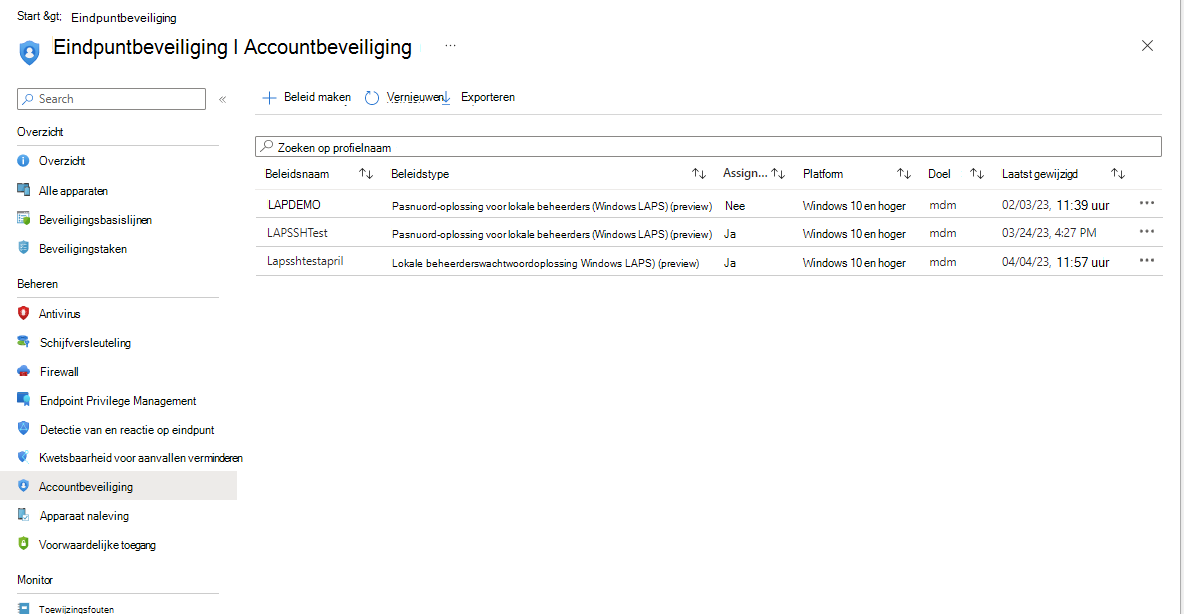Click the Alle apparaten devices icon
Screen dimensions: 1184x614
pos(23,190)
